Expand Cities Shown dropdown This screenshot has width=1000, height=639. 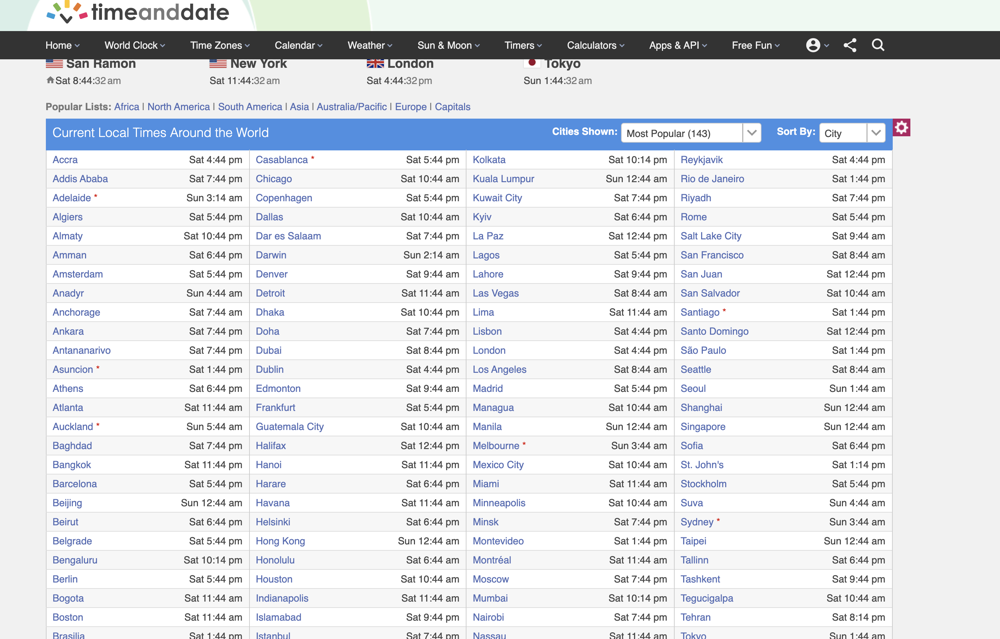[x=691, y=133]
